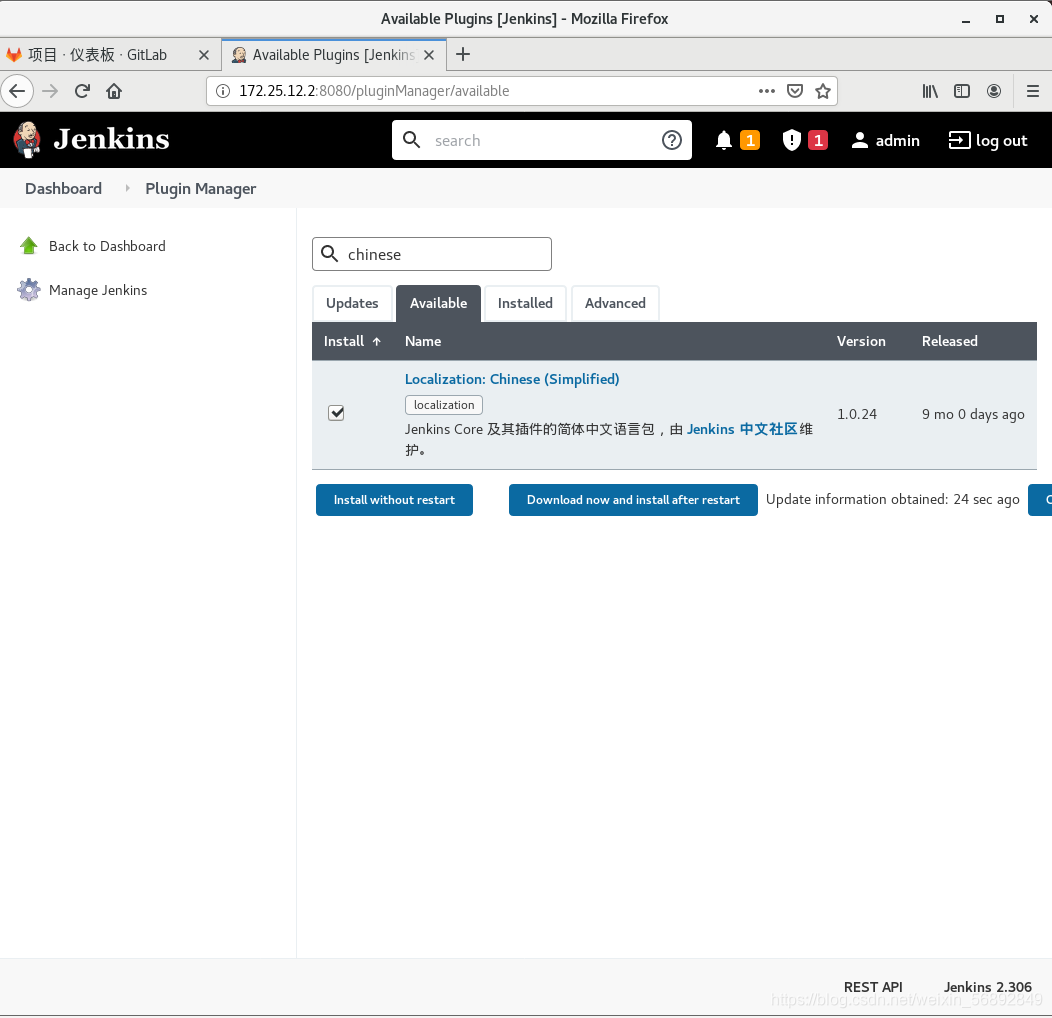
Task: Open the site information icon in the address bar
Action: coord(223,91)
